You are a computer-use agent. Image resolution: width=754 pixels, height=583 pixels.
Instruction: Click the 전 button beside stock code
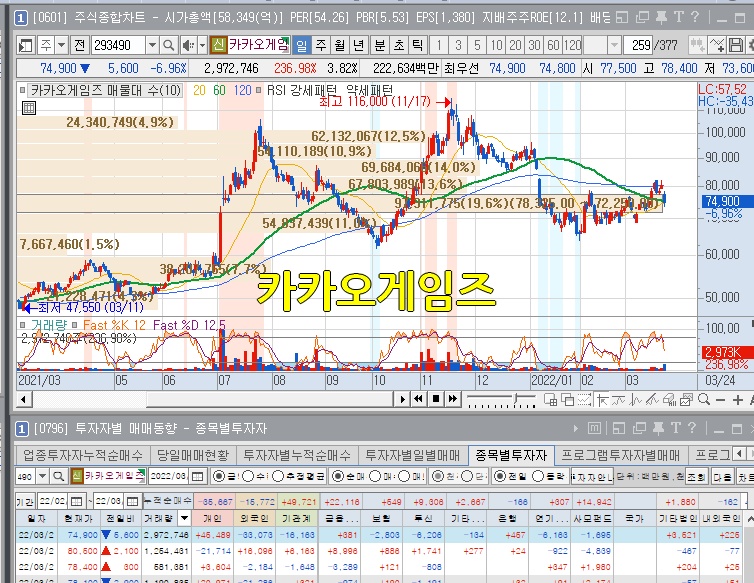click(x=79, y=46)
